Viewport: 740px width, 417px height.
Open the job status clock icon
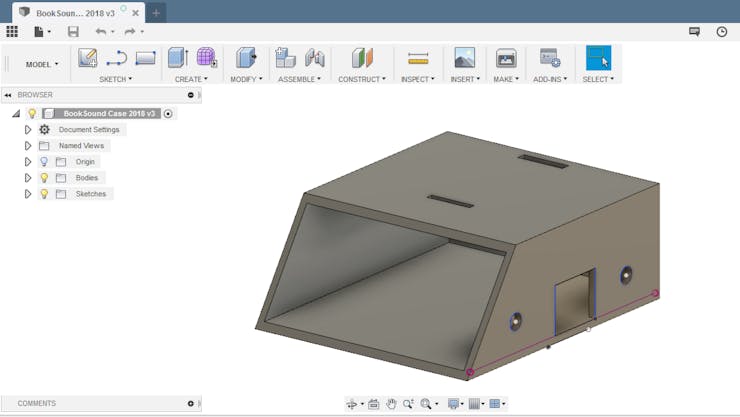[722, 32]
